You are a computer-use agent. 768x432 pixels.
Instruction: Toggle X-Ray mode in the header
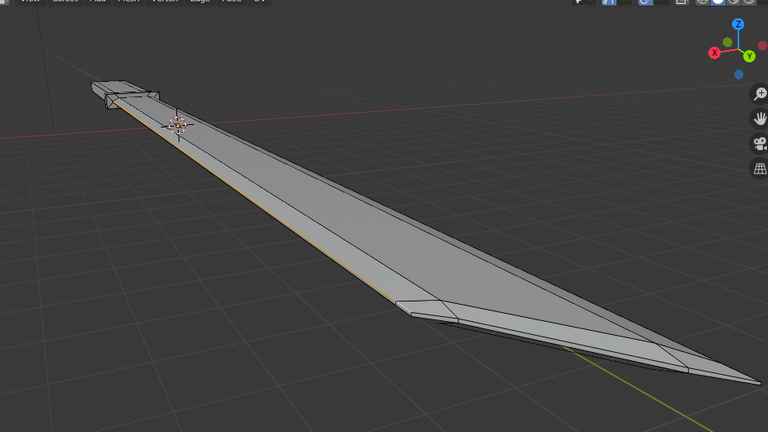click(682, 2)
